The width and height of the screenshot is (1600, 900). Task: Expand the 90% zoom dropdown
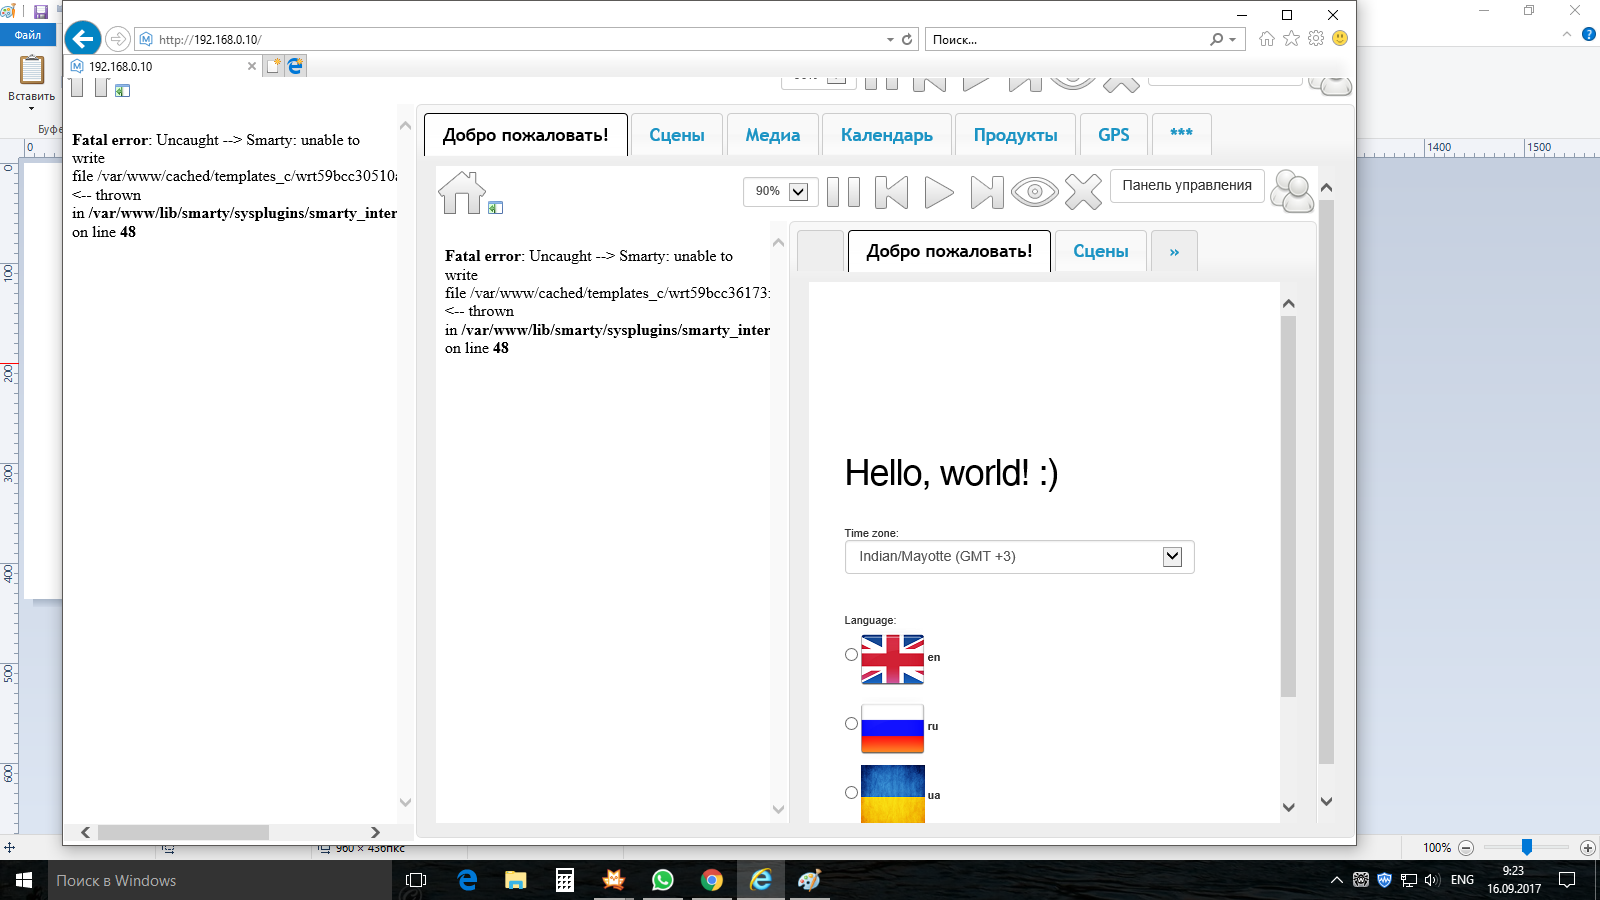click(x=798, y=192)
